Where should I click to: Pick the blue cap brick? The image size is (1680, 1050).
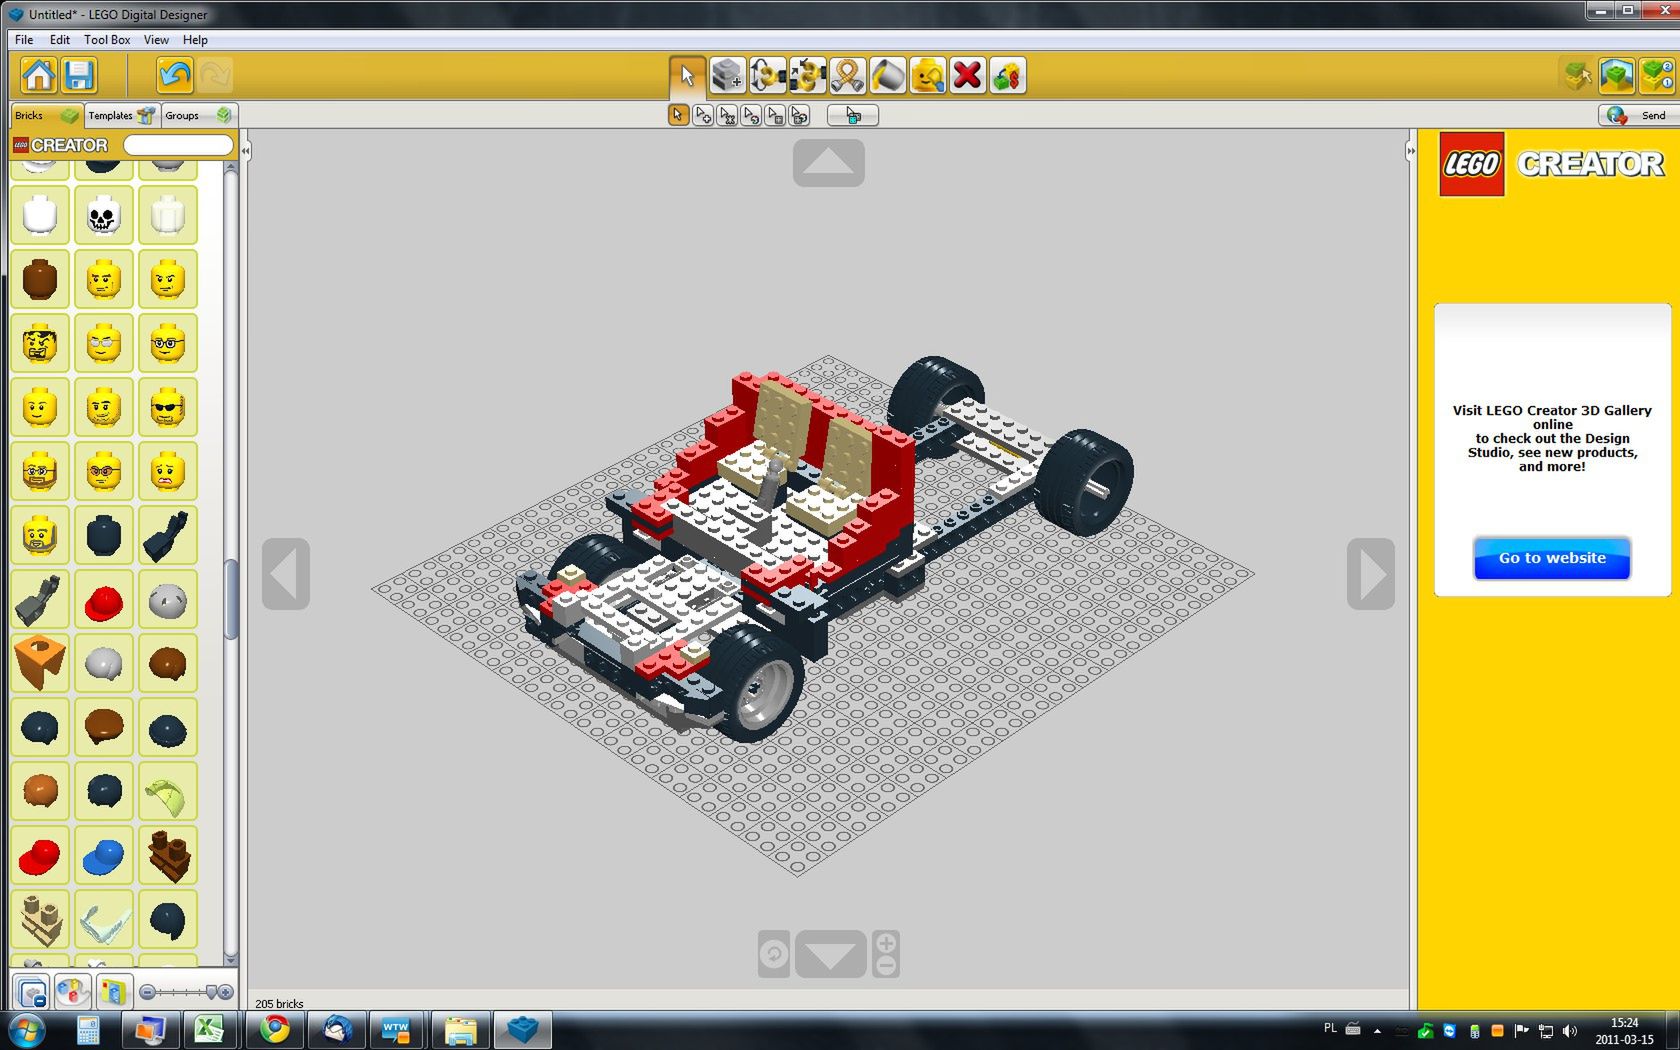103,856
